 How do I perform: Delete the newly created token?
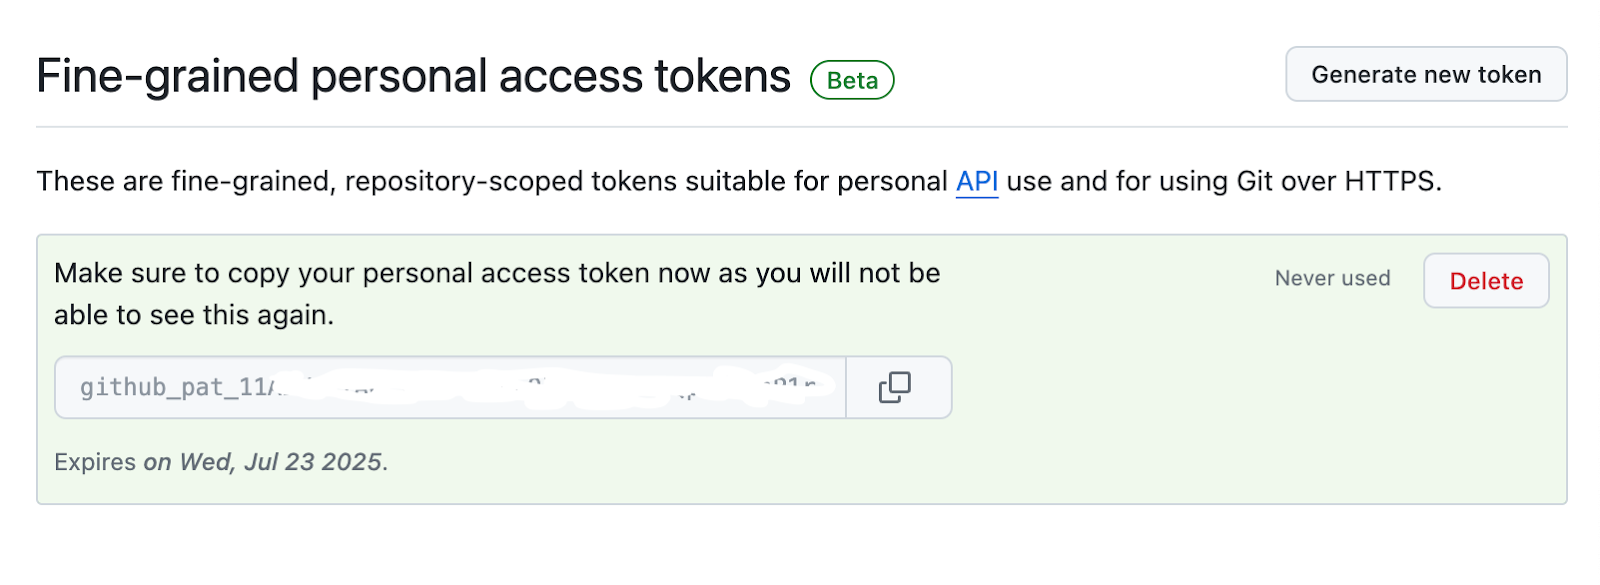1486,281
